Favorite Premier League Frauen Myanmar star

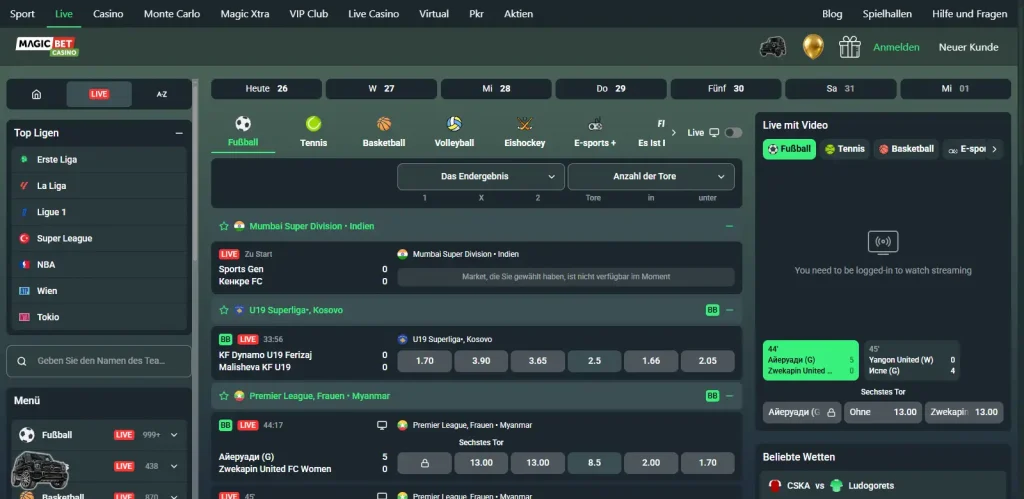point(224,396)
